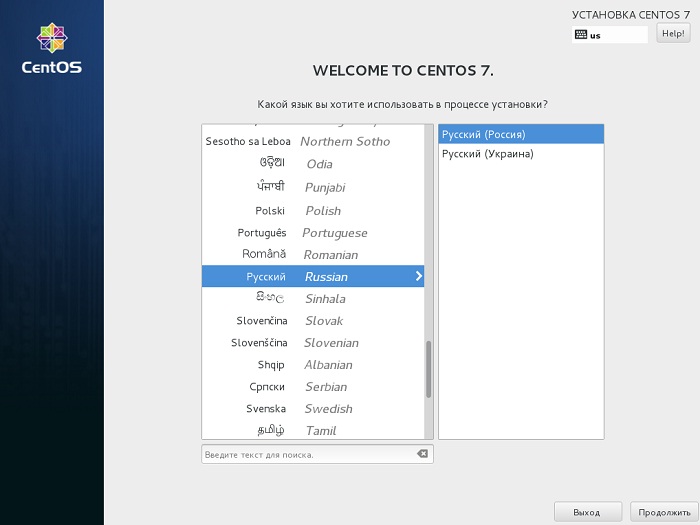
Task: Clear the search field with the backspace icon
Action: [x=422, y=454]
